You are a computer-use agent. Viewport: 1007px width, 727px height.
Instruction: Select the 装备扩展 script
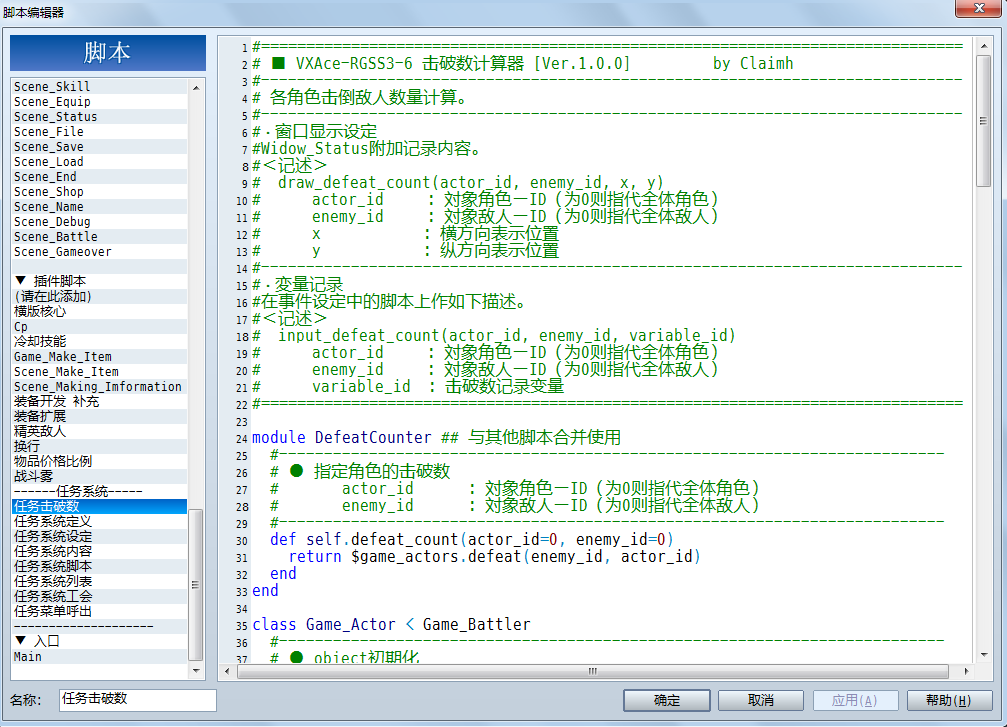[x=100, y=416]
